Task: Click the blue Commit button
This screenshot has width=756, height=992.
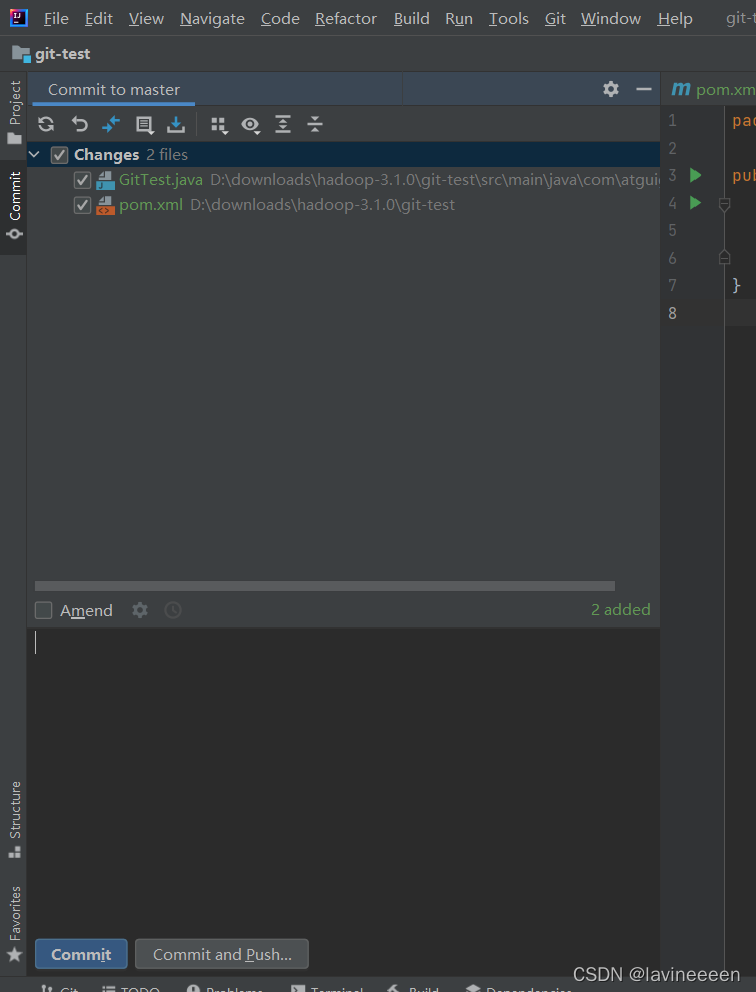Action: point(81,954)
